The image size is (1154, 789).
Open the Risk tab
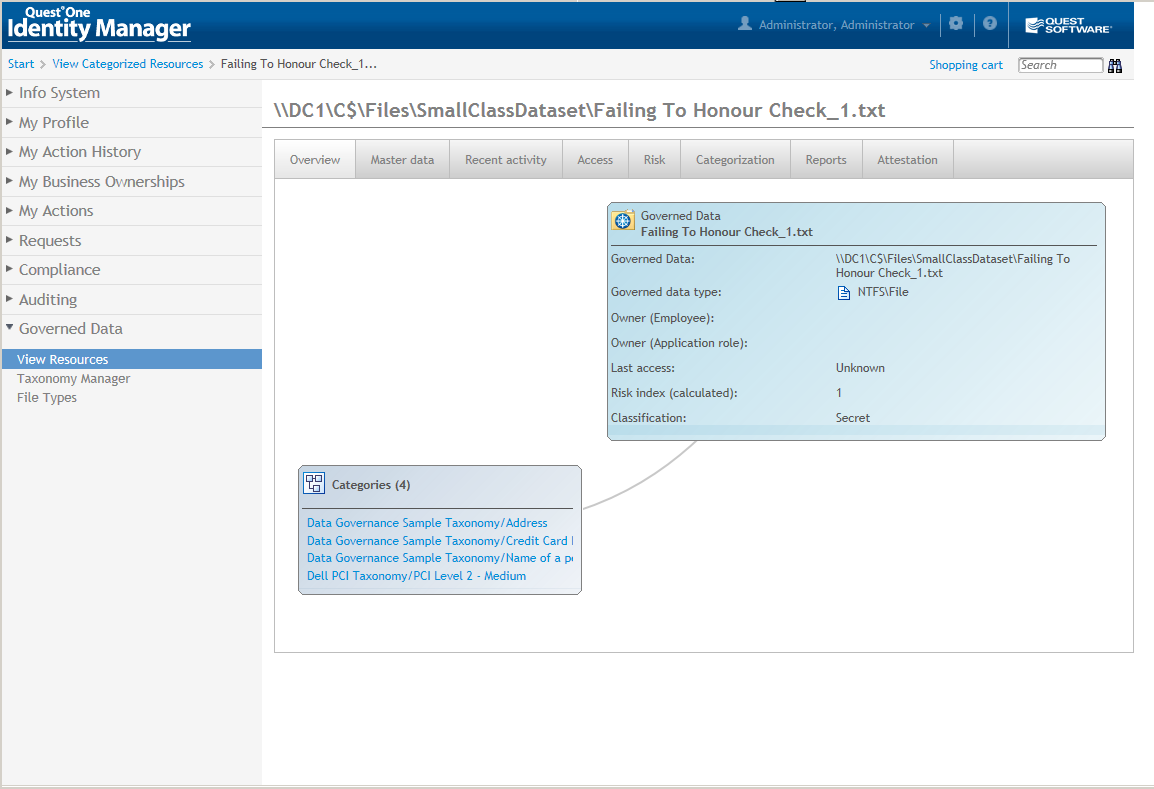click(654, 160)
